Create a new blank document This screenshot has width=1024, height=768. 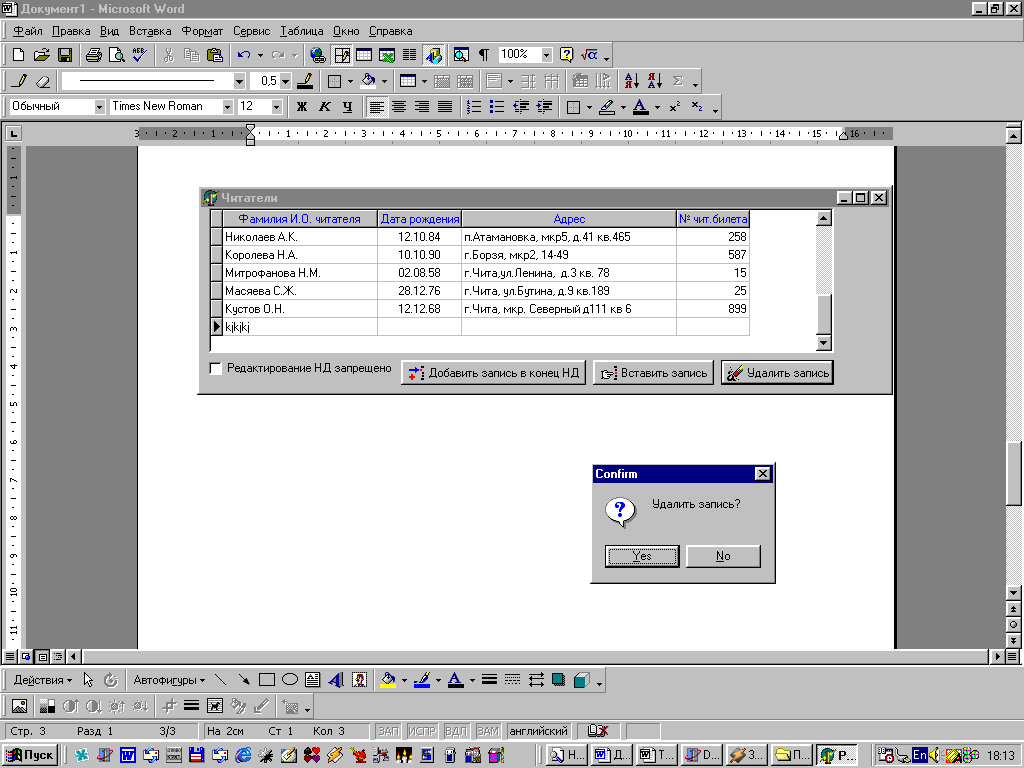pyautogui.click(x=18, y=55)
